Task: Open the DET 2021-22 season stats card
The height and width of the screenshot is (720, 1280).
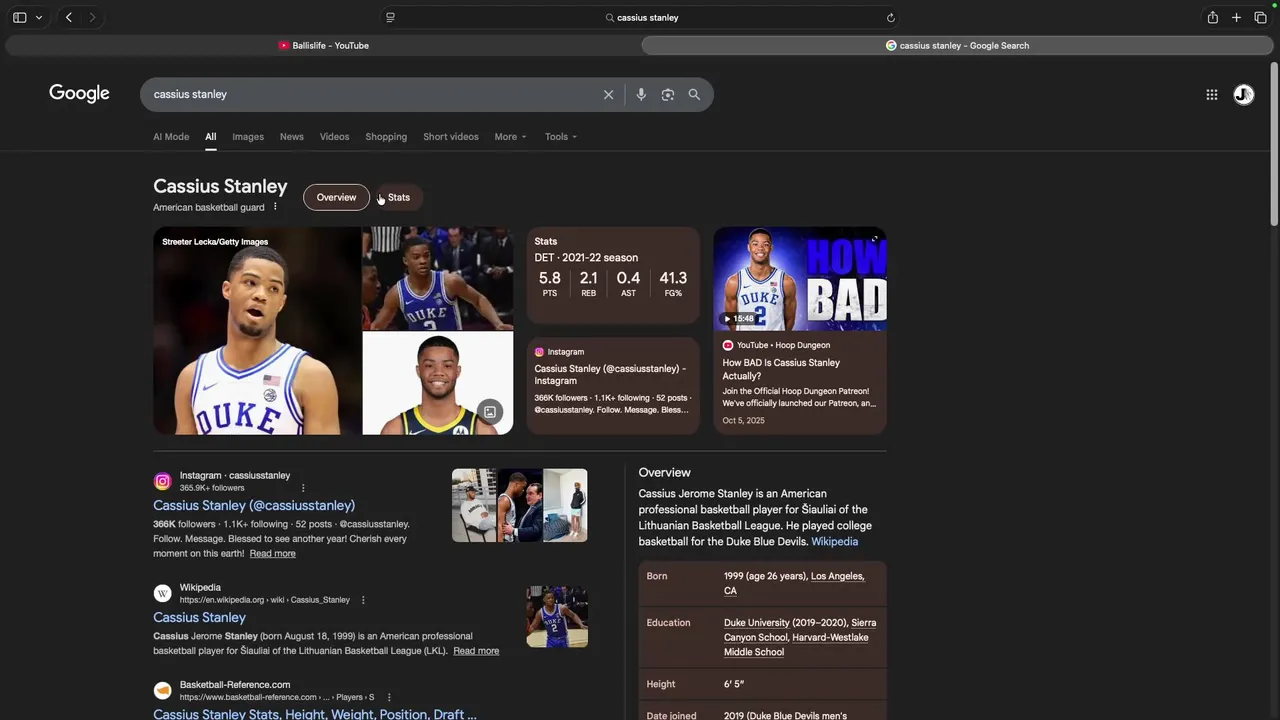Action: click(x=613, y=275)
